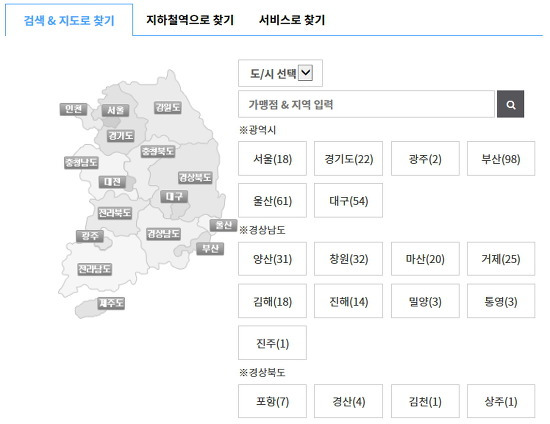Choose the 김천(1) city button

coord(425,401)
